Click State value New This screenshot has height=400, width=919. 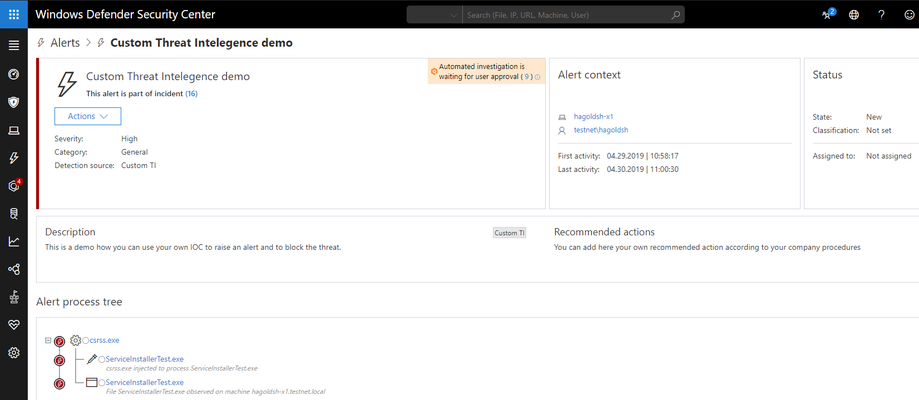874,117
